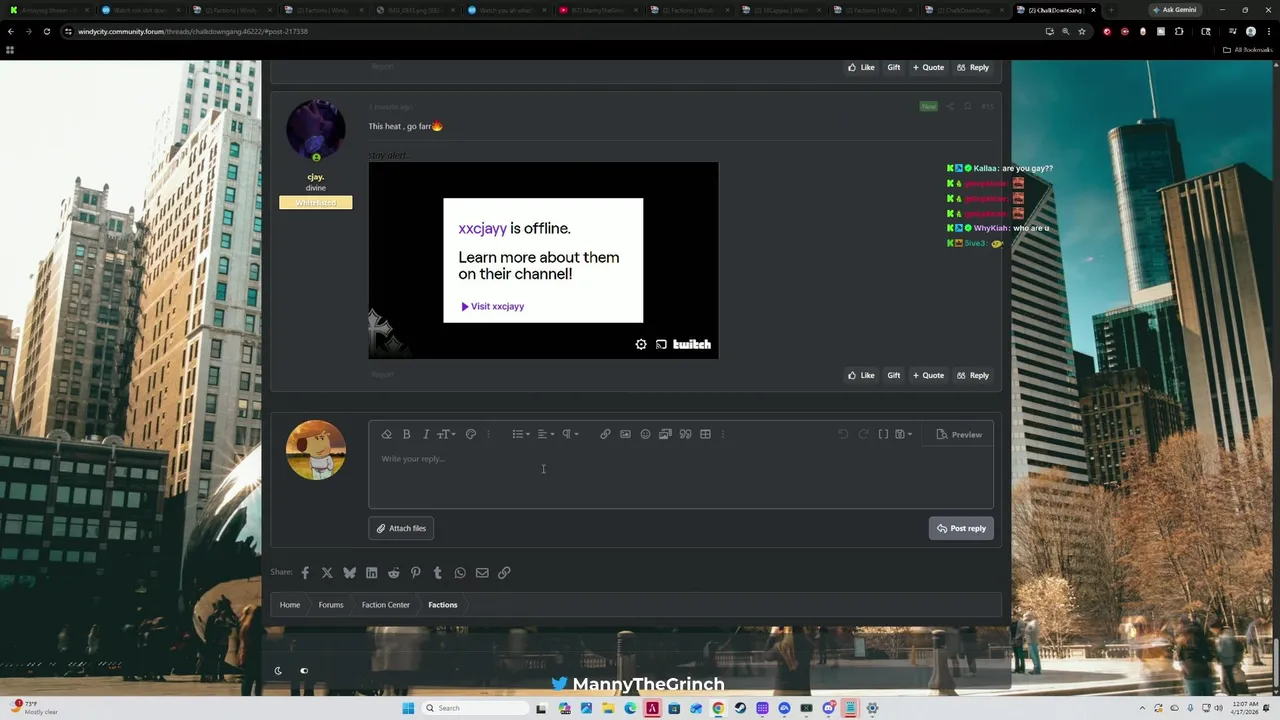Bookmark cjay's post
The image size is (1280, 720).
[x=967, y=106]
